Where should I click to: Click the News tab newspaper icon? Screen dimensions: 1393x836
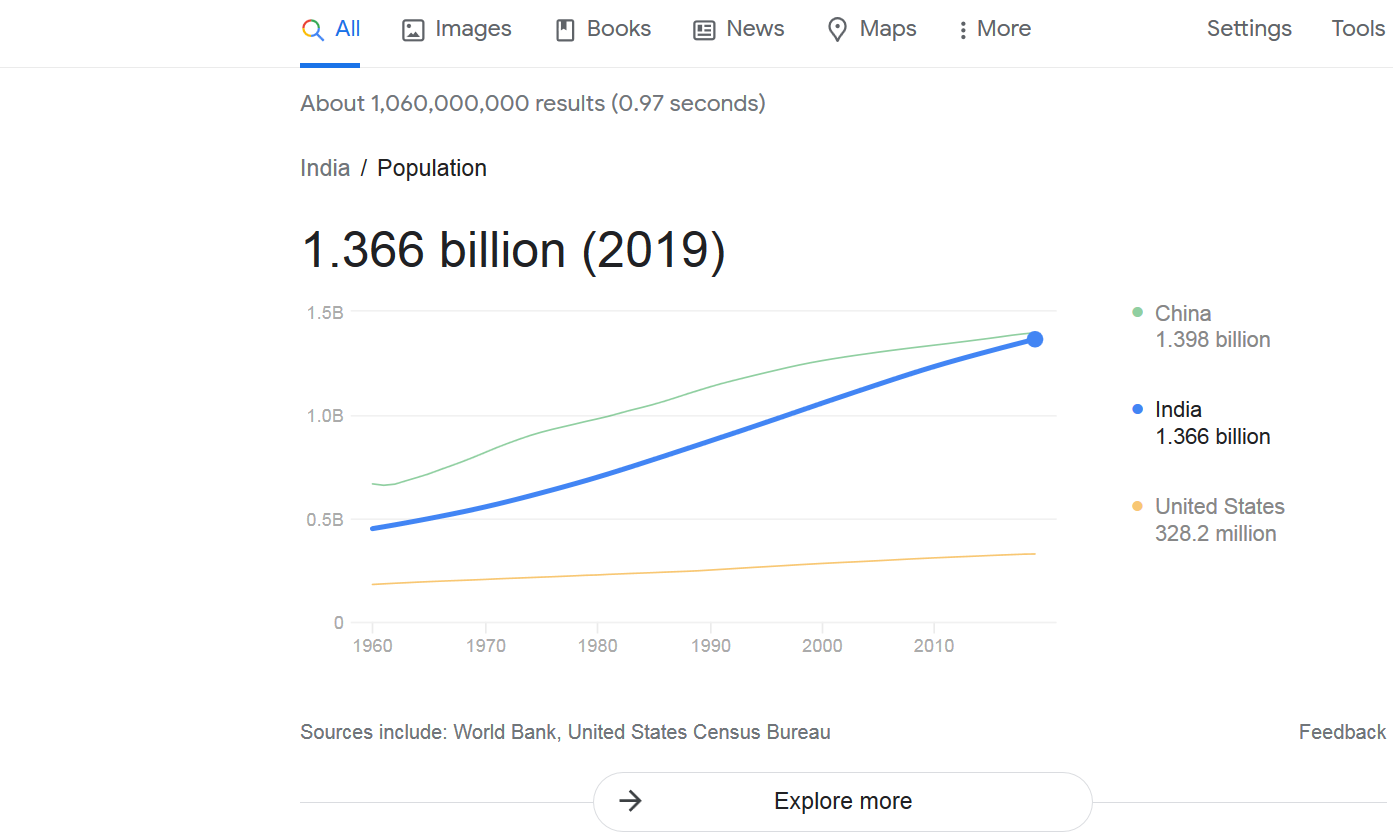point(705,30)
